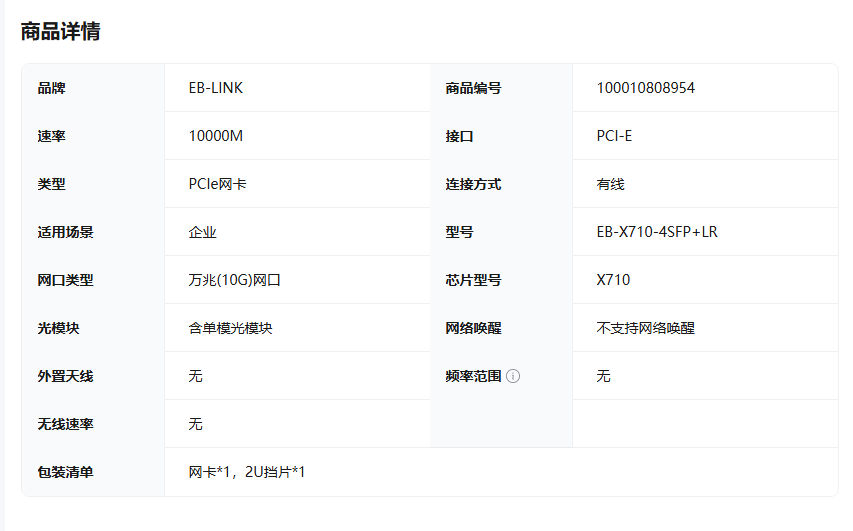Viewport: 853px width, 531px height.
Task: Click the 商品编号 label
Action: [x=473, y=88]
